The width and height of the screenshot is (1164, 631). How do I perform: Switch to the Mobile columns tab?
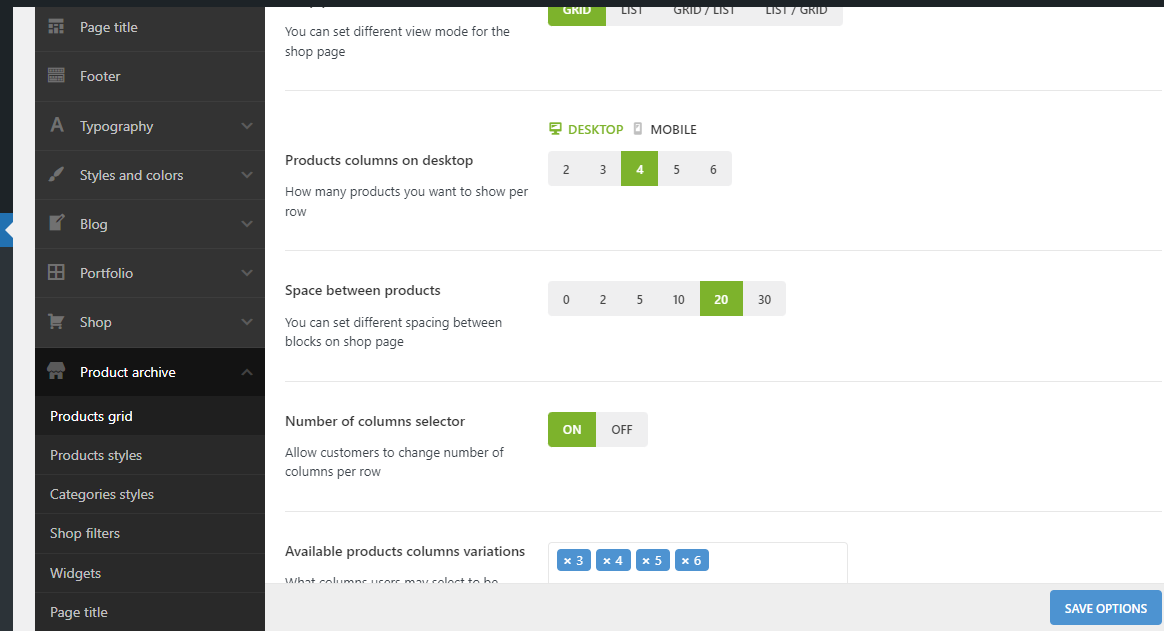665,130
